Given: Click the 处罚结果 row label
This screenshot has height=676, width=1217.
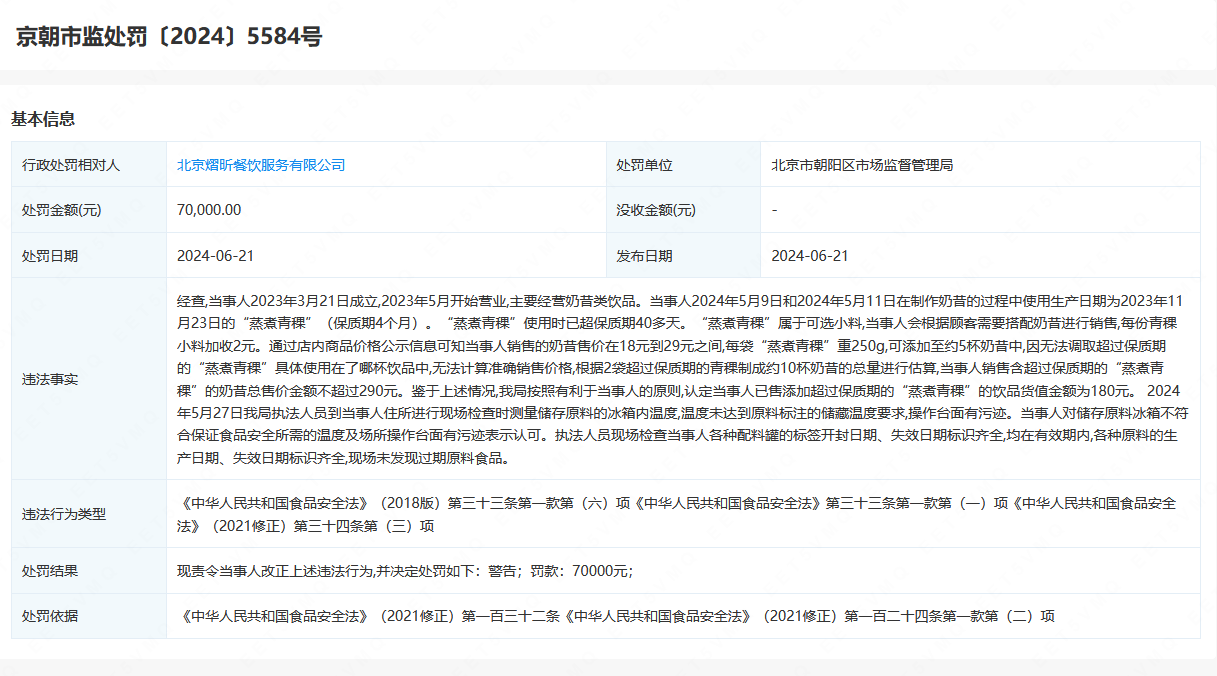Looking at the screenshot, I should point(50,571).
